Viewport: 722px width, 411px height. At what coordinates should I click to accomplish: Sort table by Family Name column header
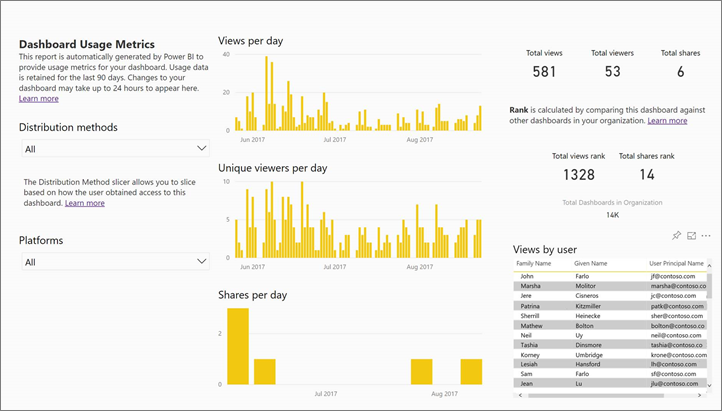[533, 263]
